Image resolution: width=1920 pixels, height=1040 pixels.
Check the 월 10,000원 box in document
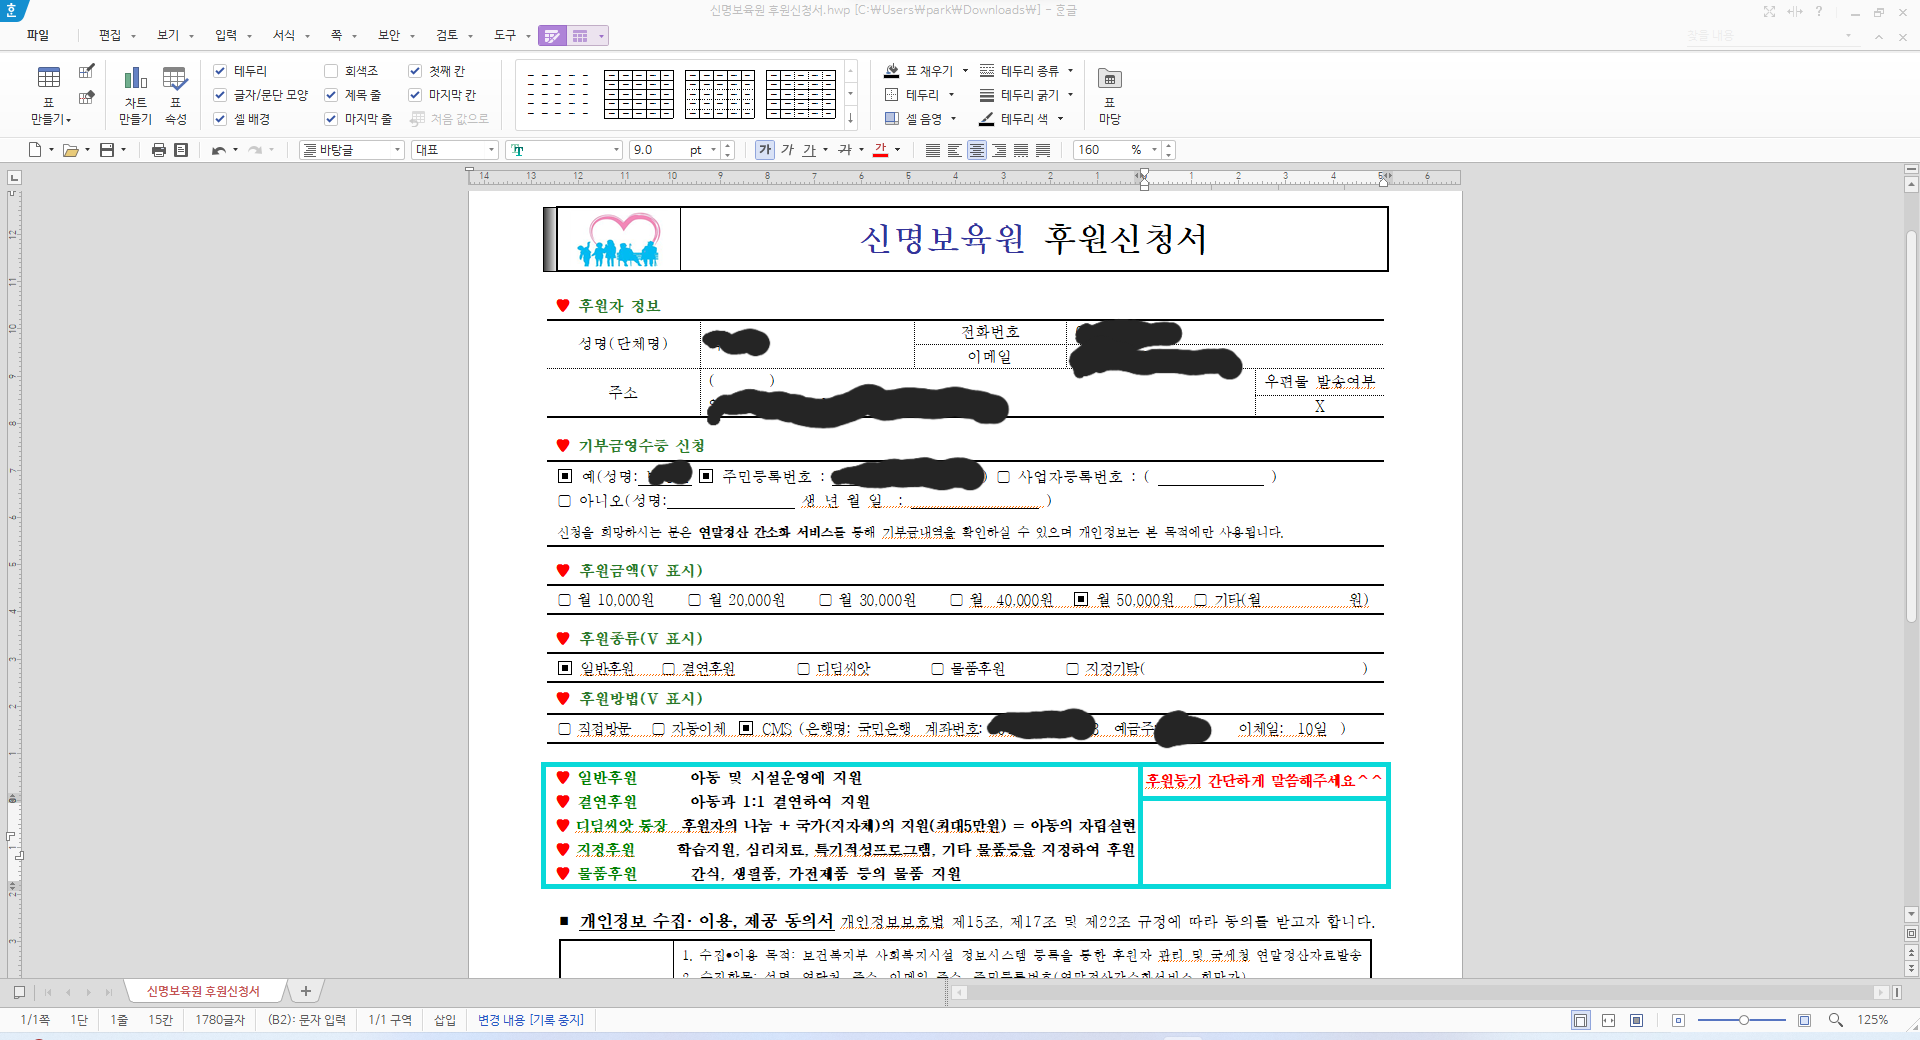pyautogui.click(x=565, y=600)
